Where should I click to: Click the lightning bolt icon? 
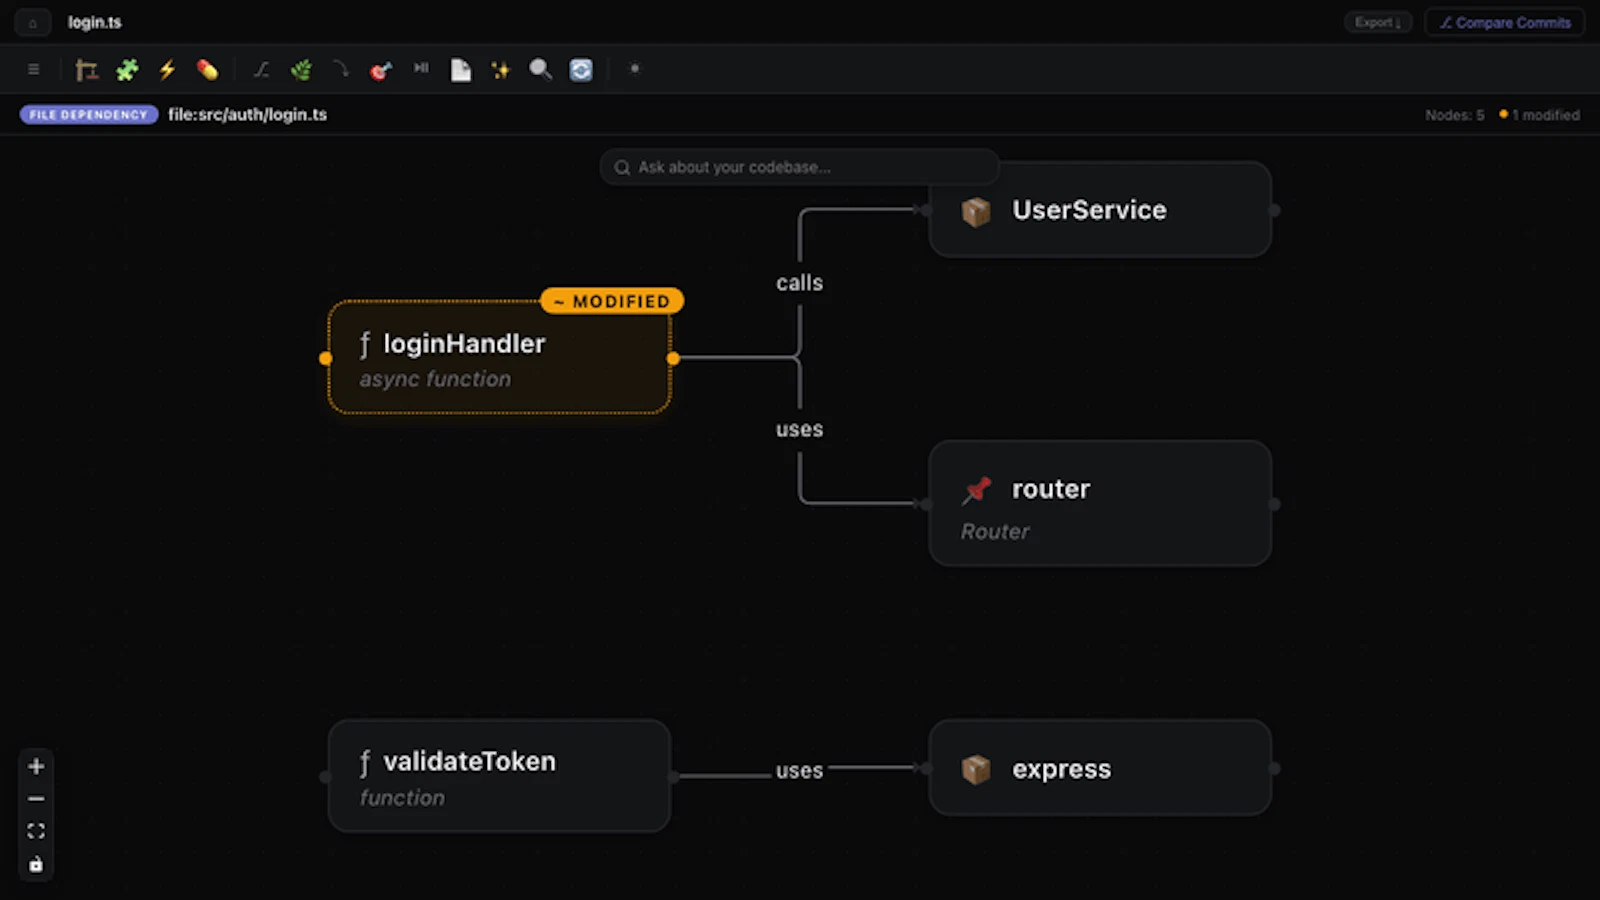click(x=167, y=70)
